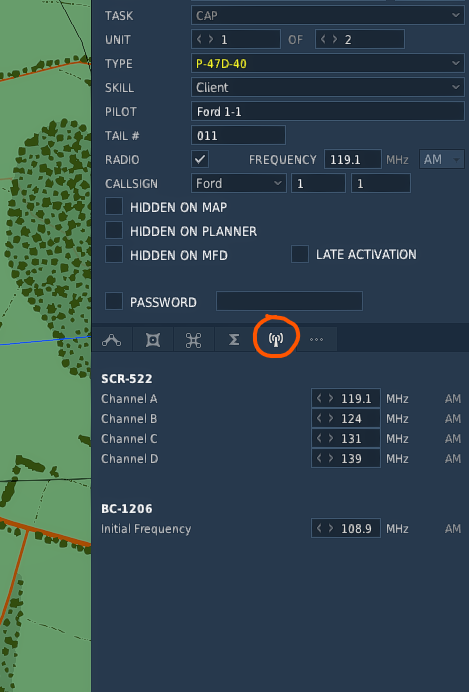Enable HIDDEN ON MAP checkbox
The image size is (469, 692).
tap(114, 207)
